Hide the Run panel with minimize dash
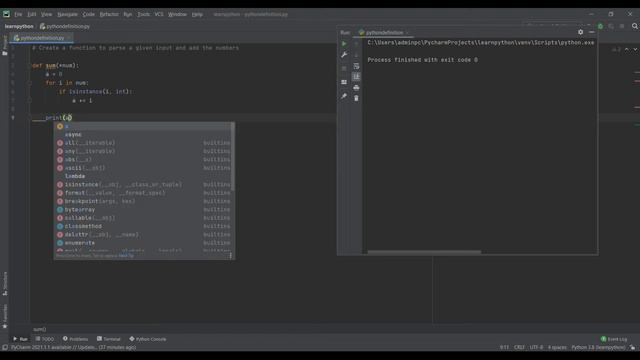The height and width of the screenshot is (360, 640). pos(591,32)
